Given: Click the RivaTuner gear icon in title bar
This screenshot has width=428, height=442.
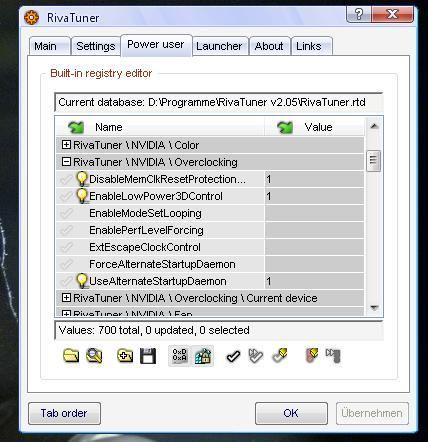Looking at the screenshot, I should (32, 17).
